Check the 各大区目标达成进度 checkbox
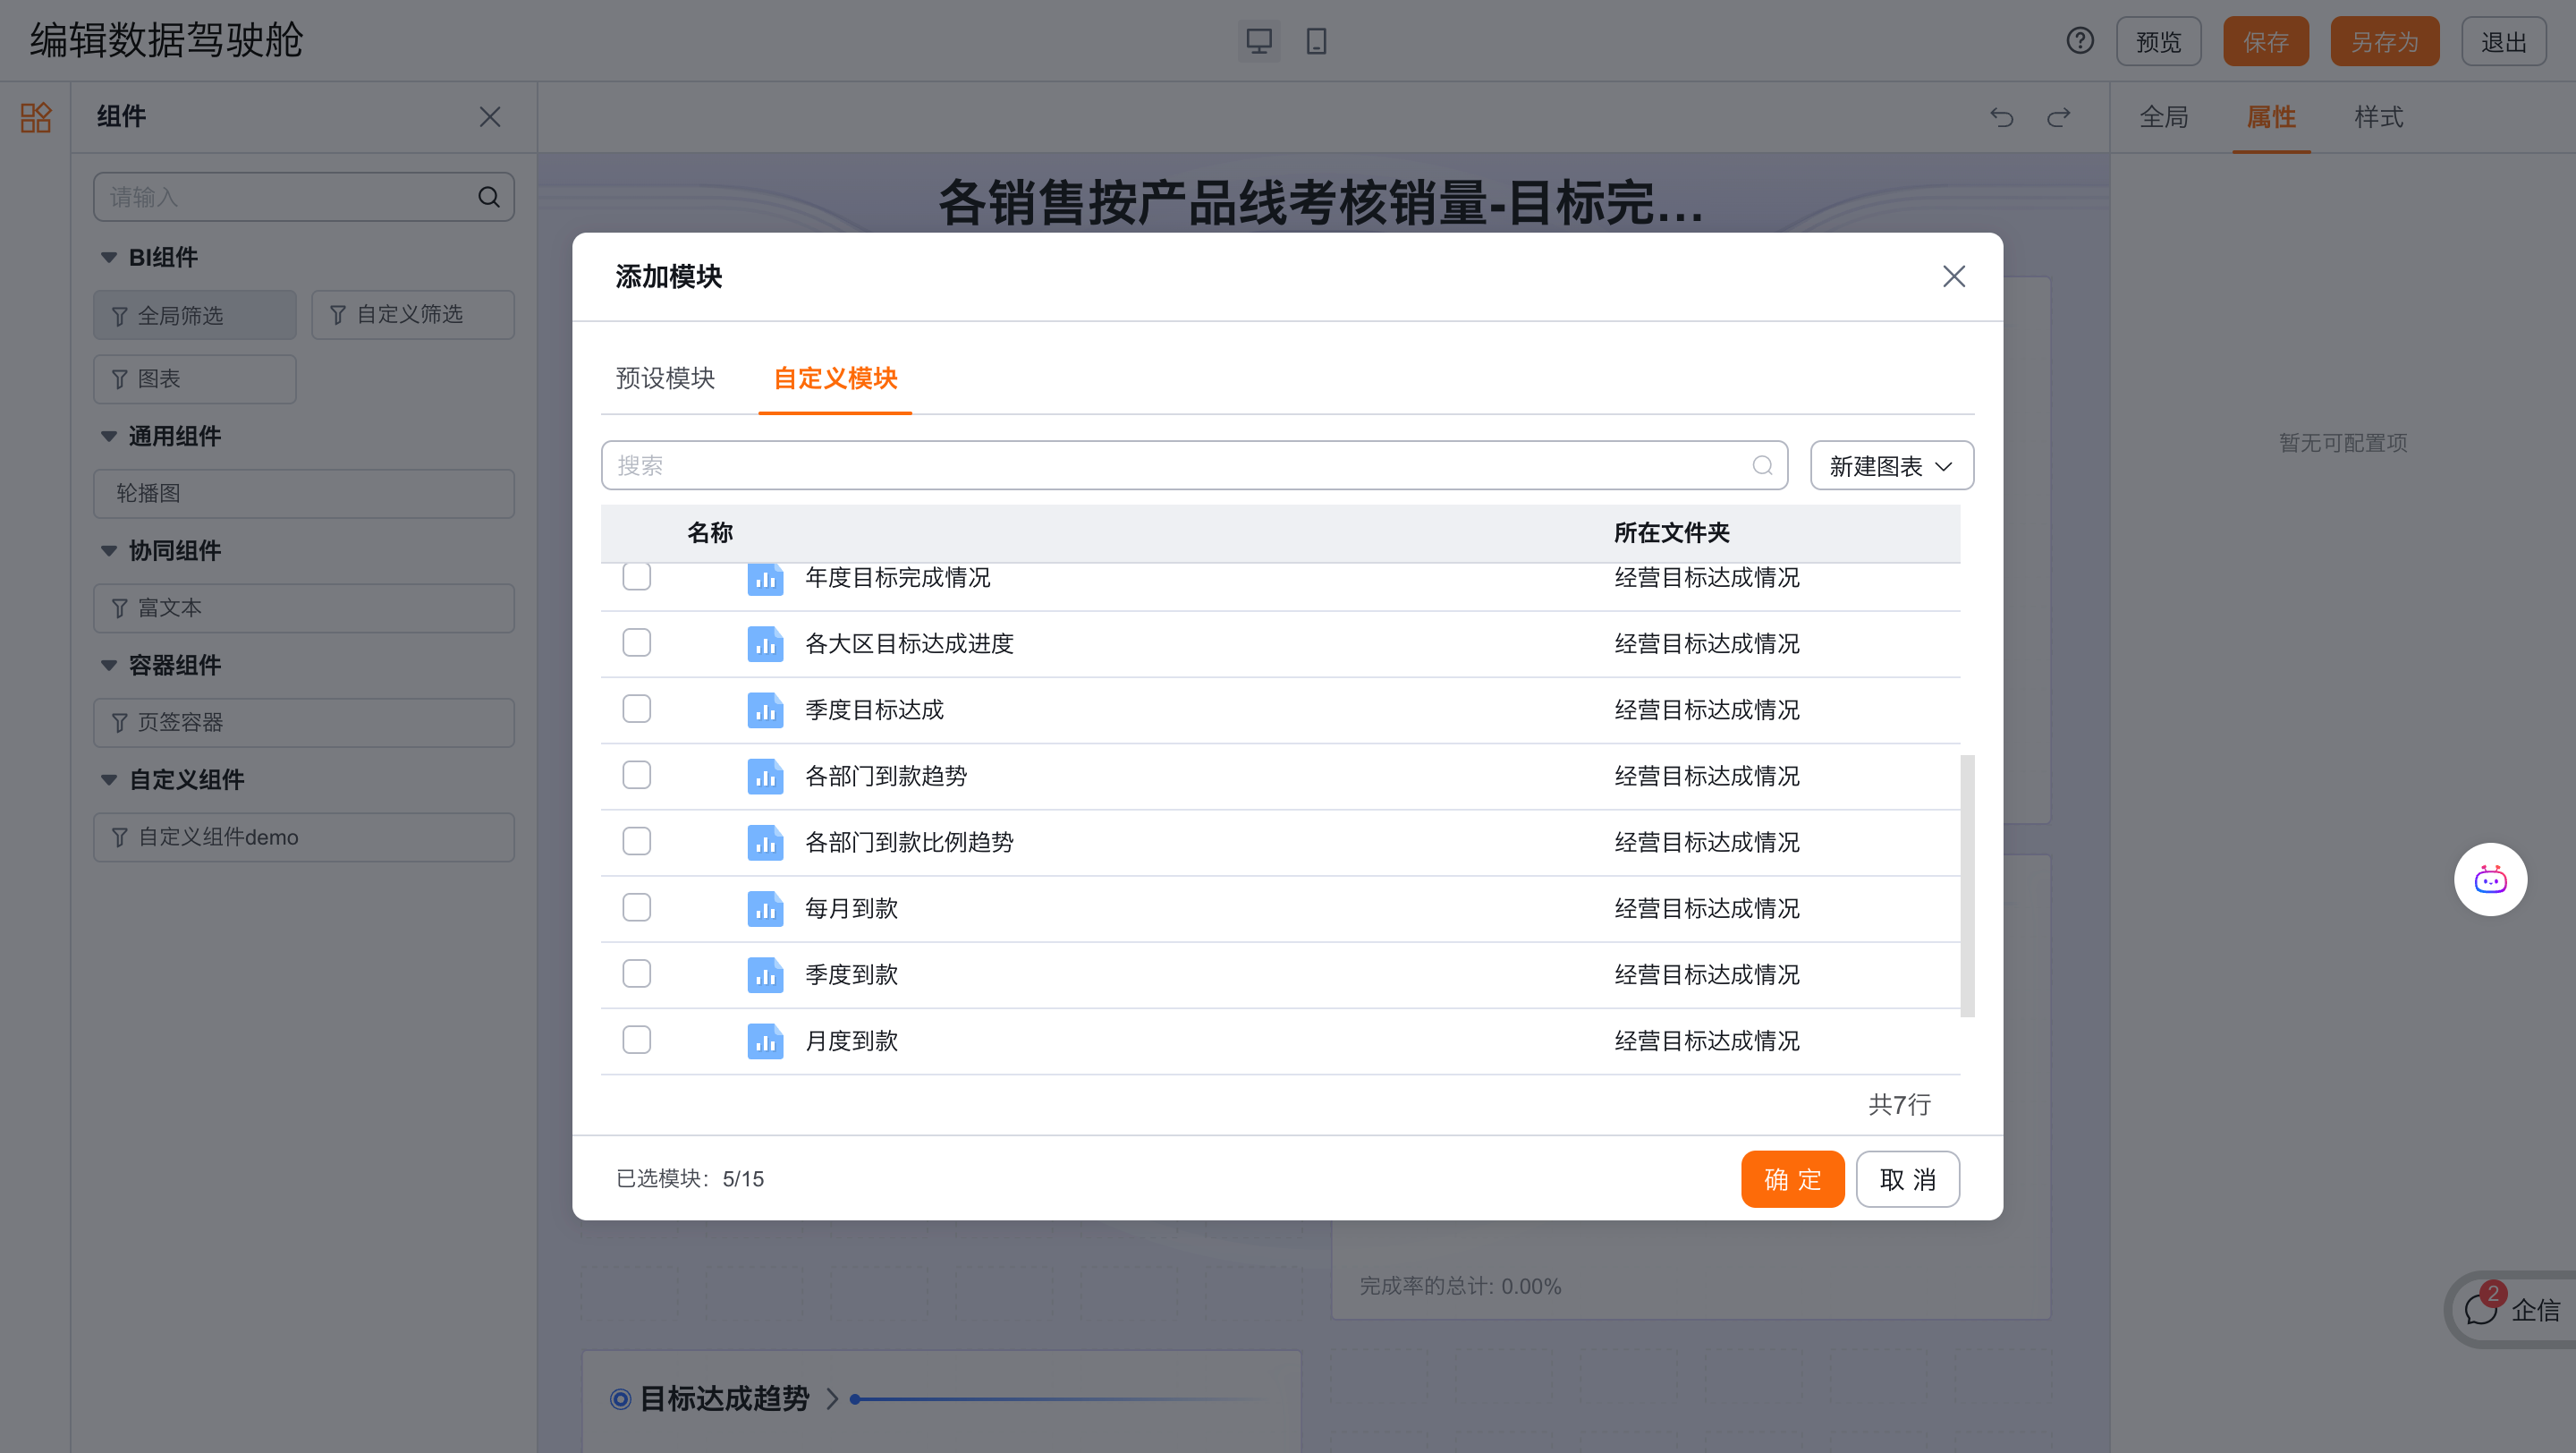 tap(636, 643)
